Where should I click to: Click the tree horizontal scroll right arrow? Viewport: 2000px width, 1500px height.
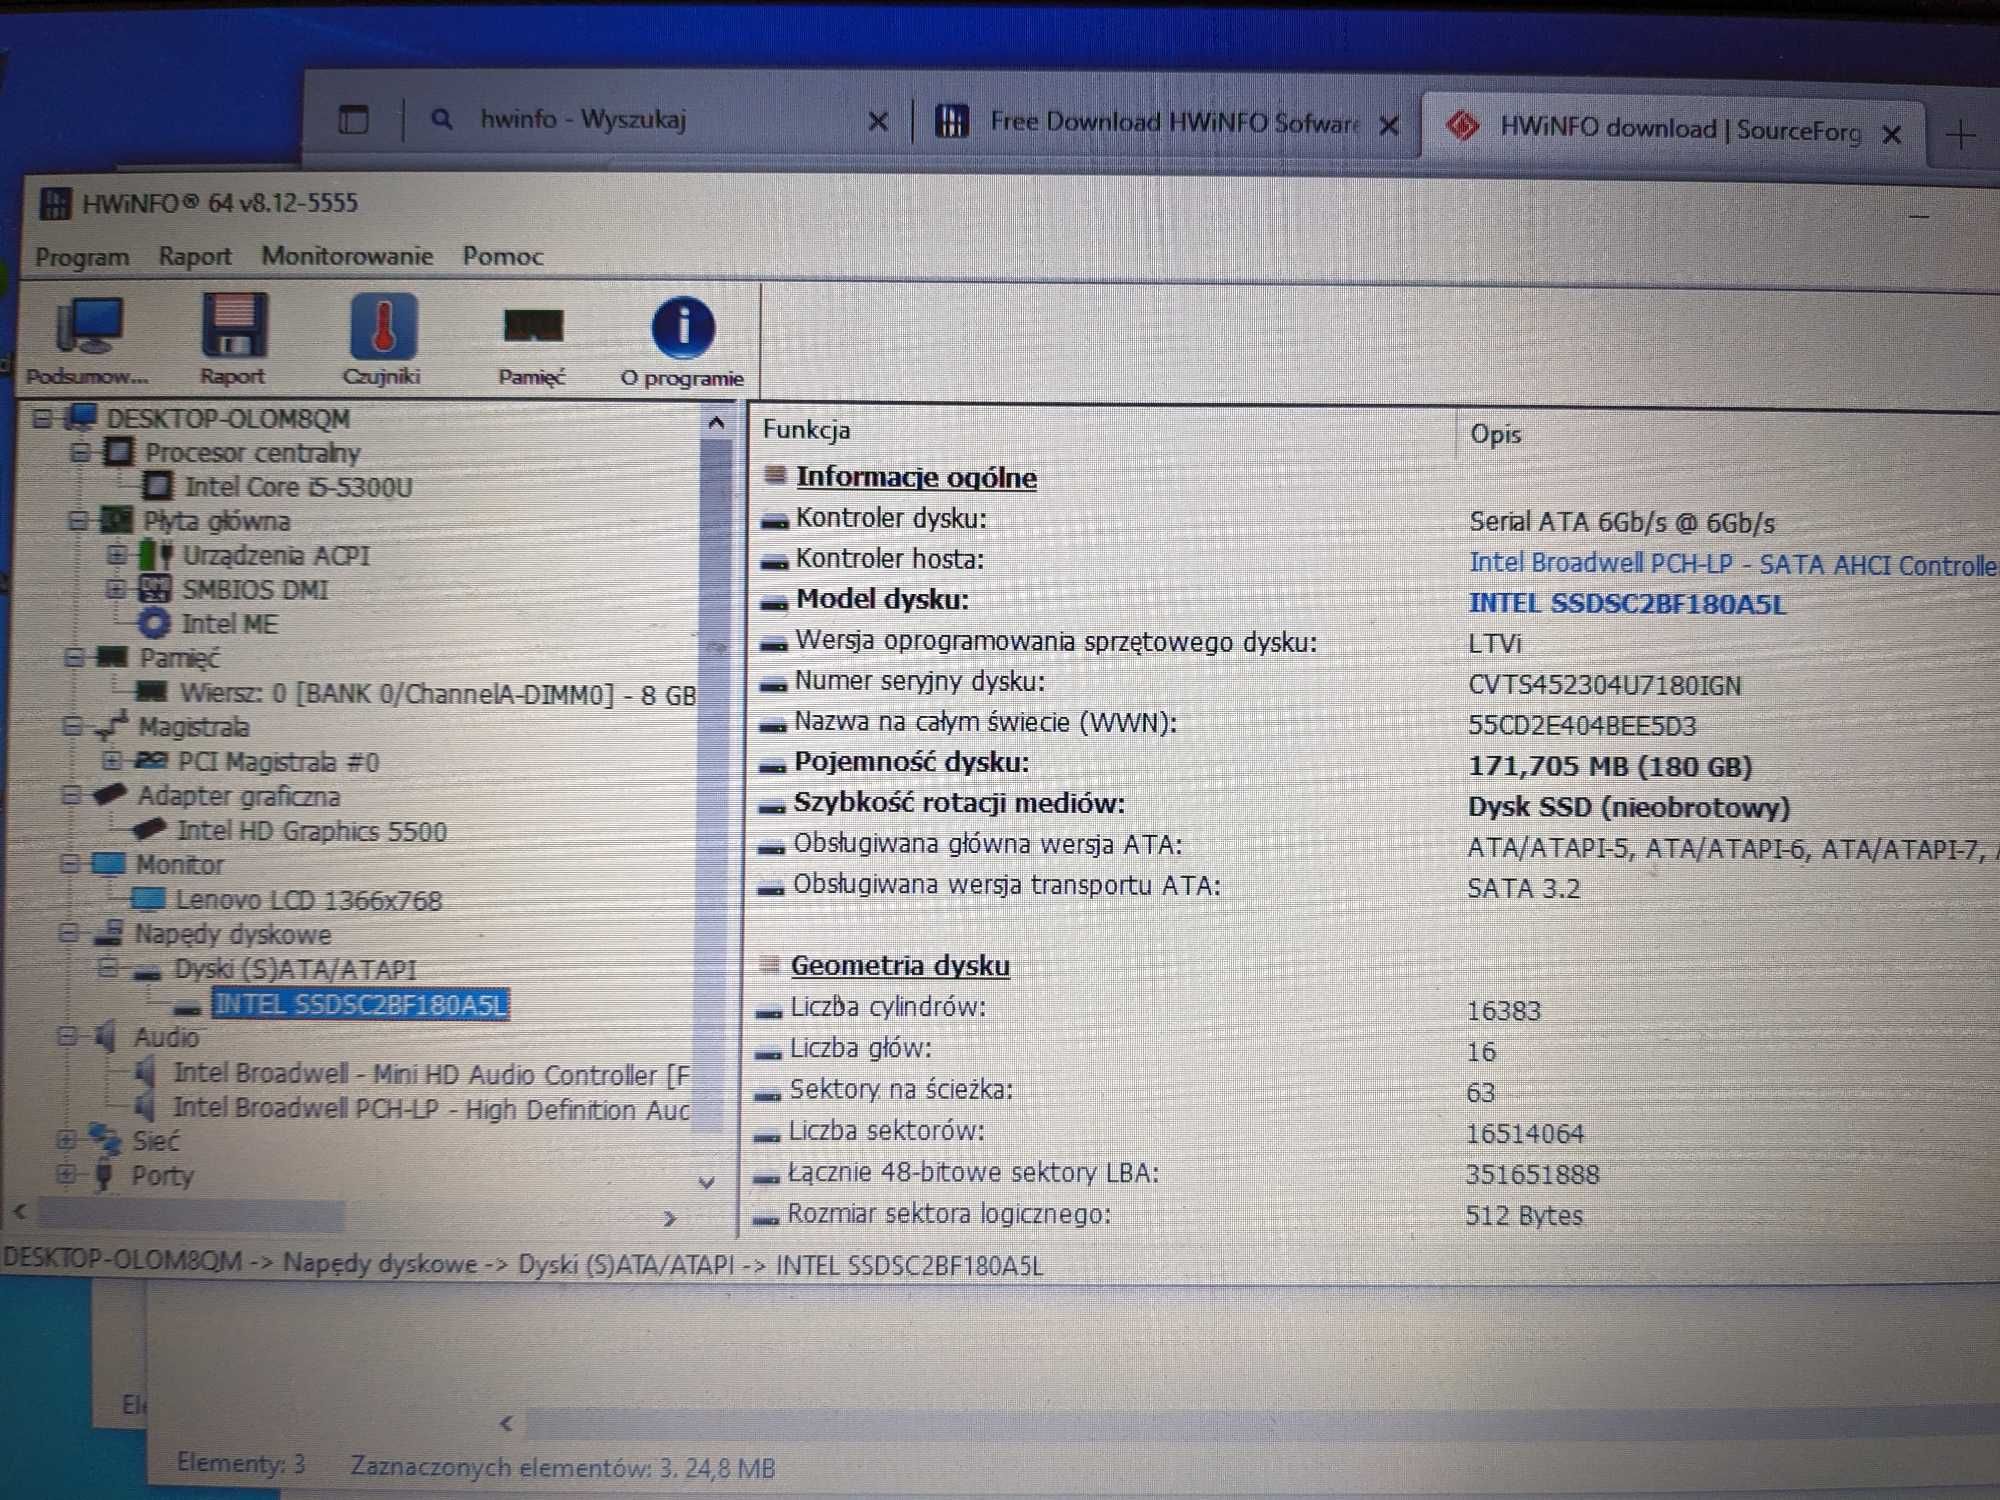pos(669,1218)
